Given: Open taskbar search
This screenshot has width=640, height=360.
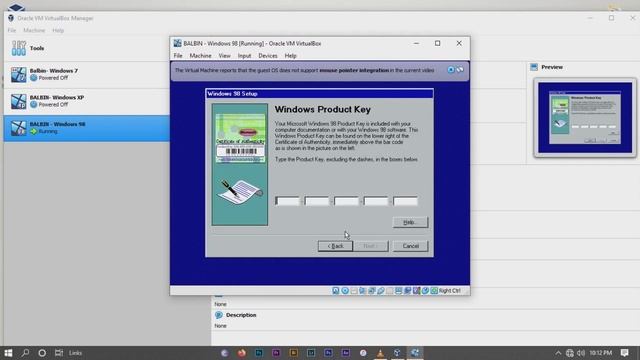Looking at the screenshot, I should [x=25, y=353].
